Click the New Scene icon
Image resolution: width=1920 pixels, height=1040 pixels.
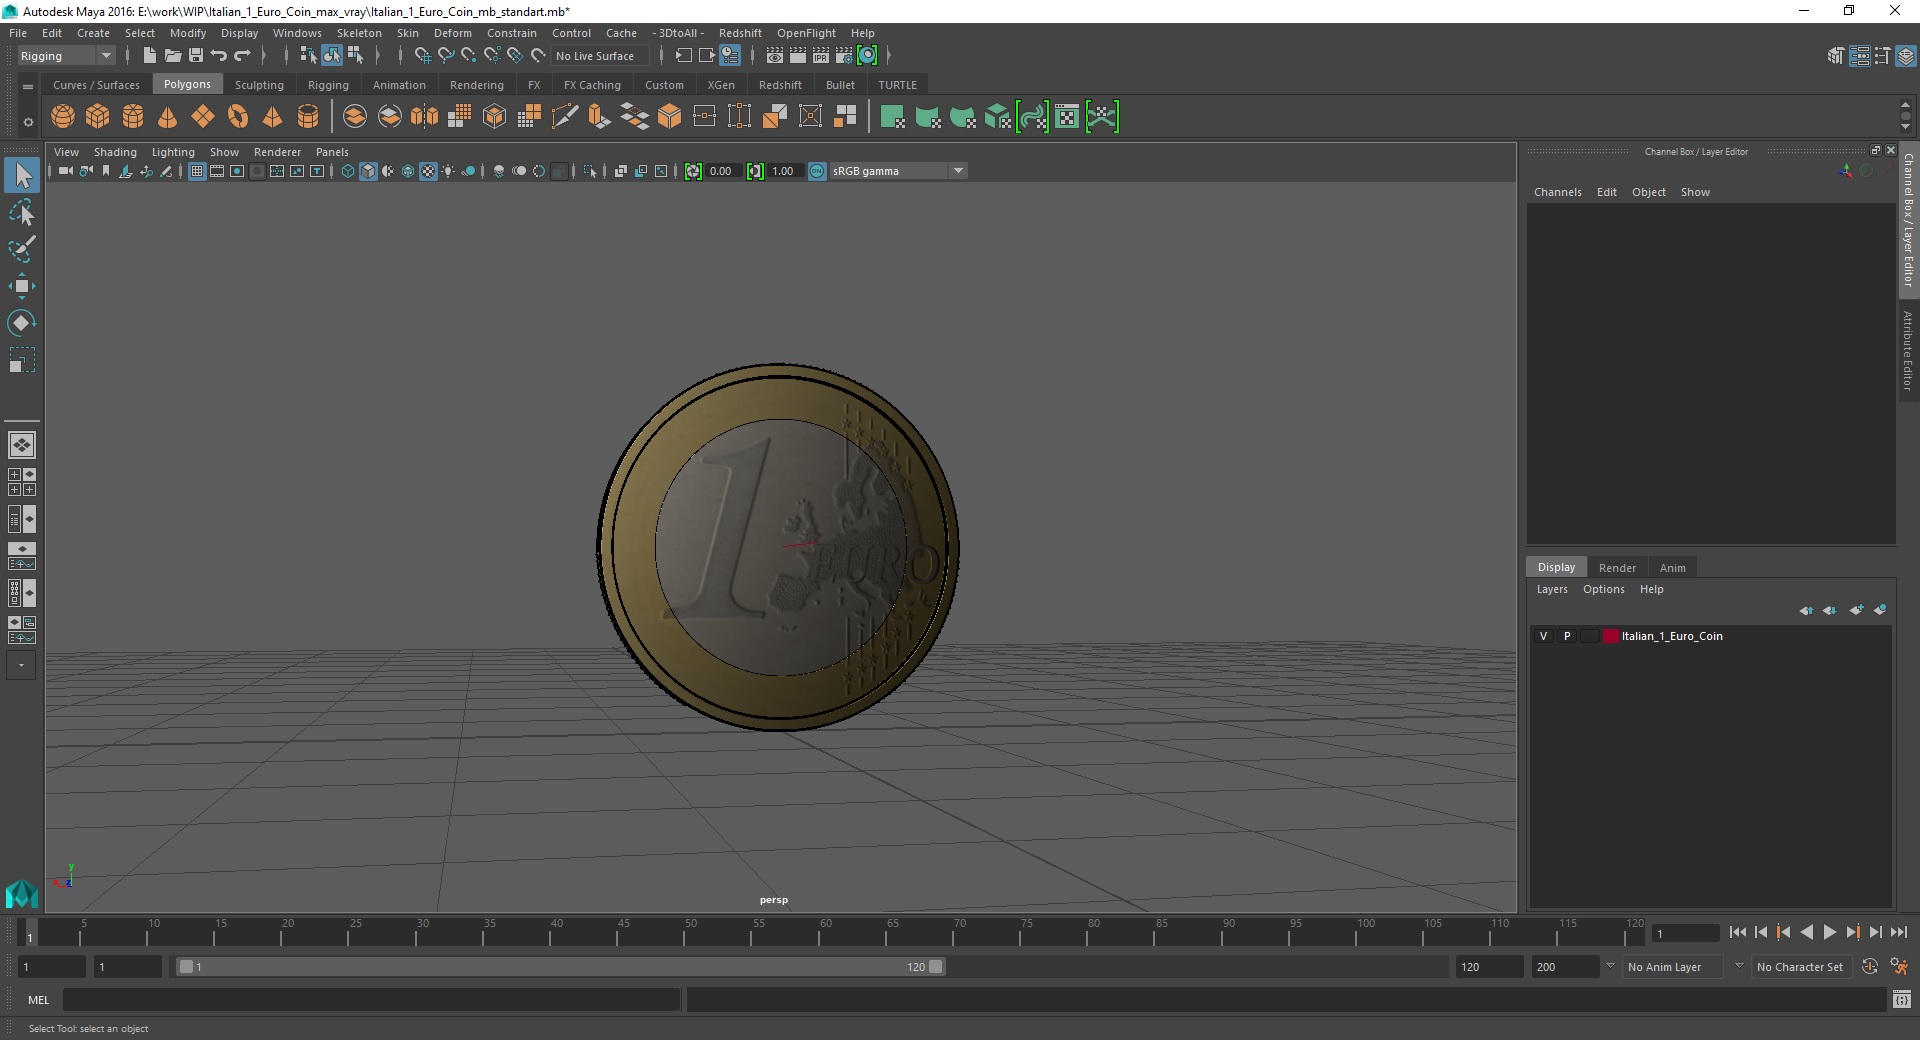coord(149,56)
